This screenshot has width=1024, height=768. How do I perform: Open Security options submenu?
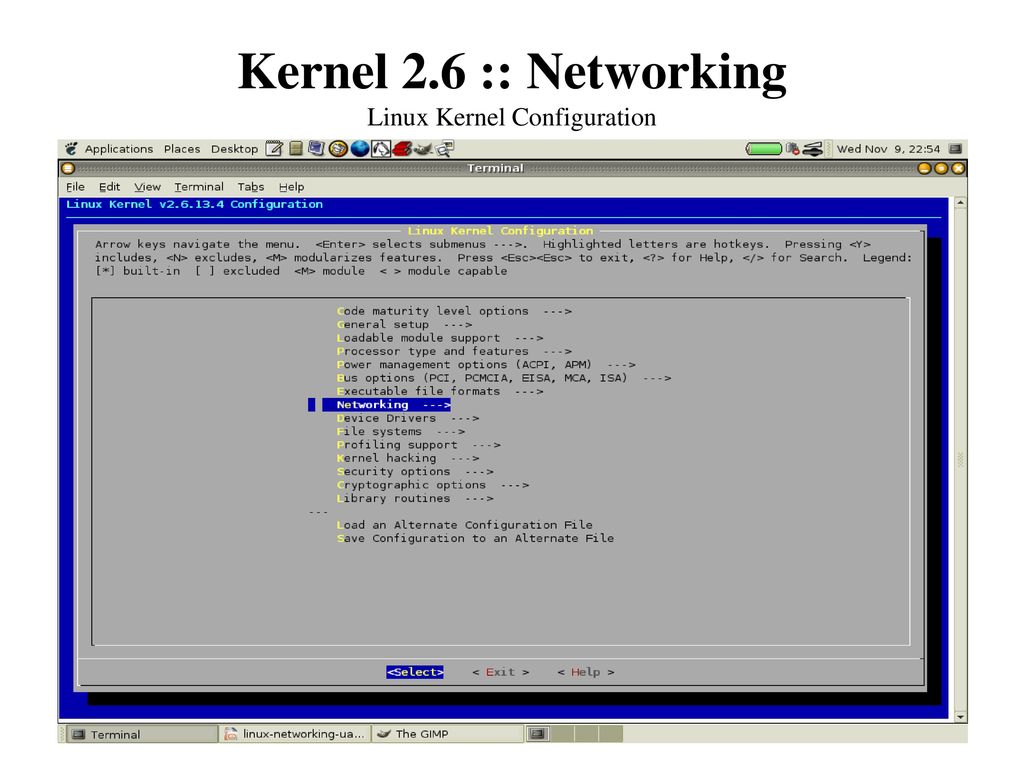pos(415,472)
